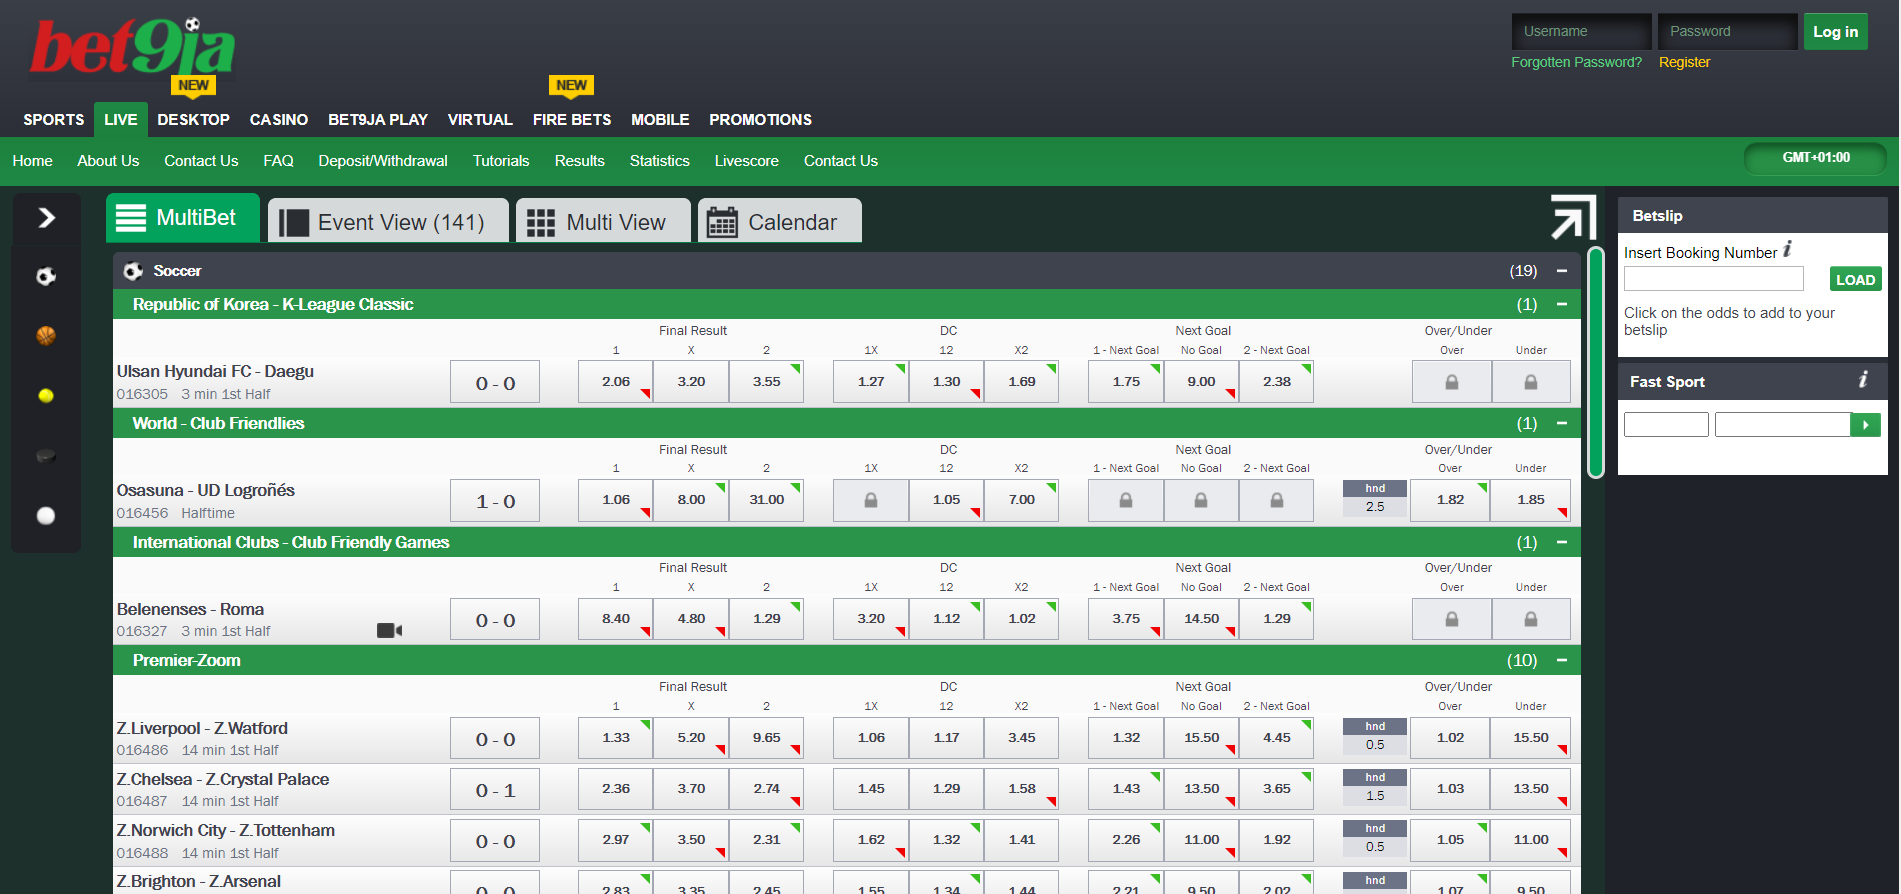Viewport: 1901px width, 894px height.
Task: Click locked Over odds for Ulsan Hyundai match
Action: coord(1452,382)
